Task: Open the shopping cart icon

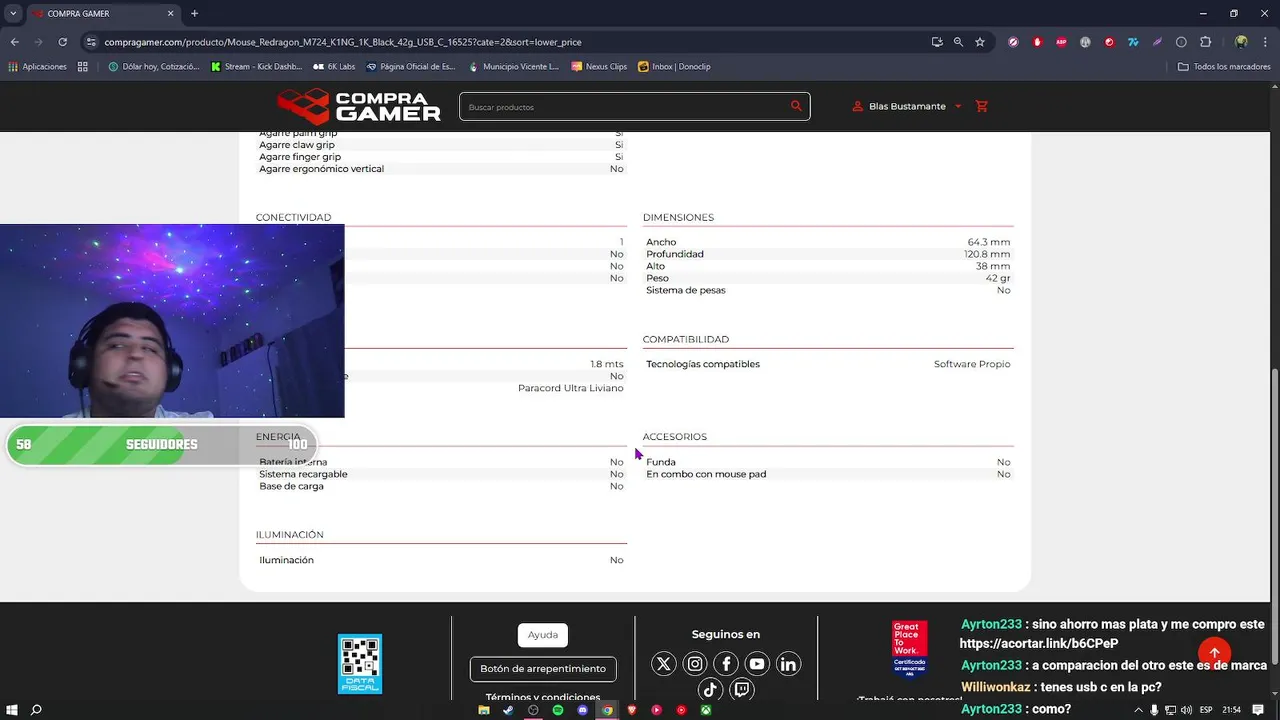Action: (981, 106)
